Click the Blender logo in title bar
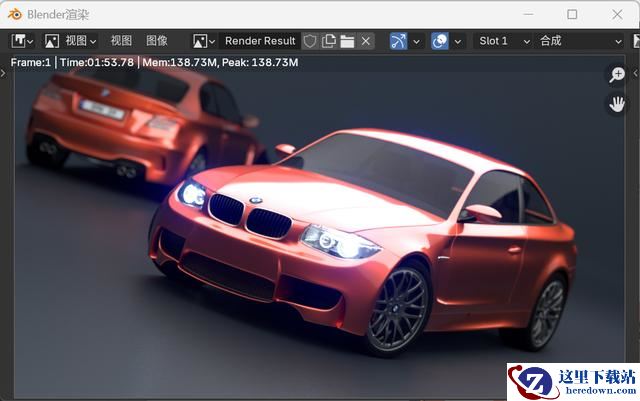Image resolution: width=640 pixels, height=401 pixels. [15, 14]
